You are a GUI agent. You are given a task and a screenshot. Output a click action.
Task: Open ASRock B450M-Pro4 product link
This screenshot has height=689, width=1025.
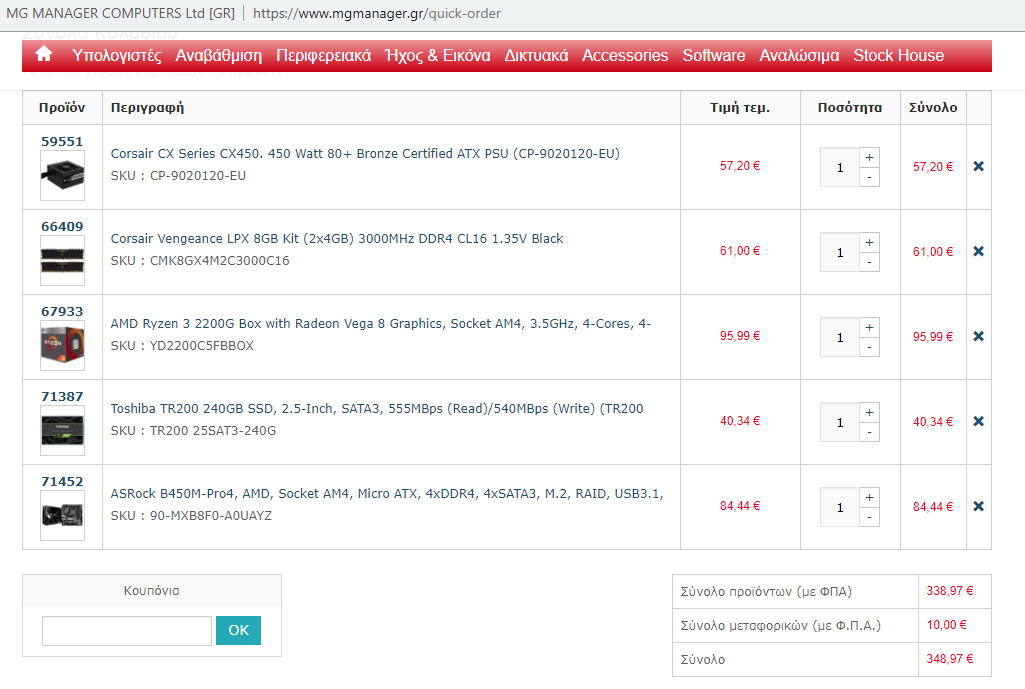tap(387, 494)
